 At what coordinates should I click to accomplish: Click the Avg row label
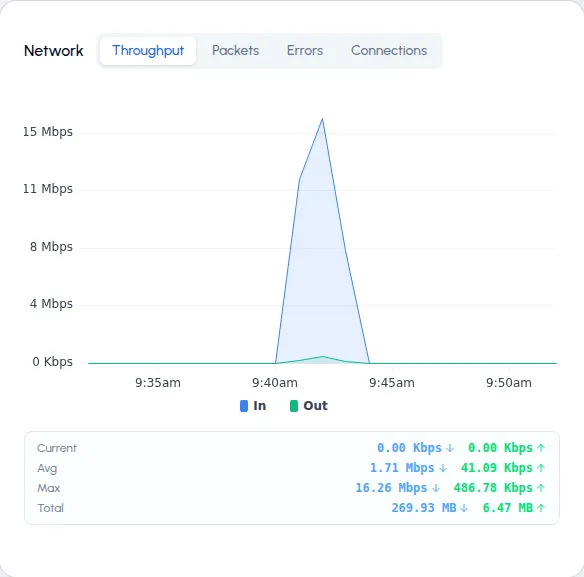[x=47, y=468]
